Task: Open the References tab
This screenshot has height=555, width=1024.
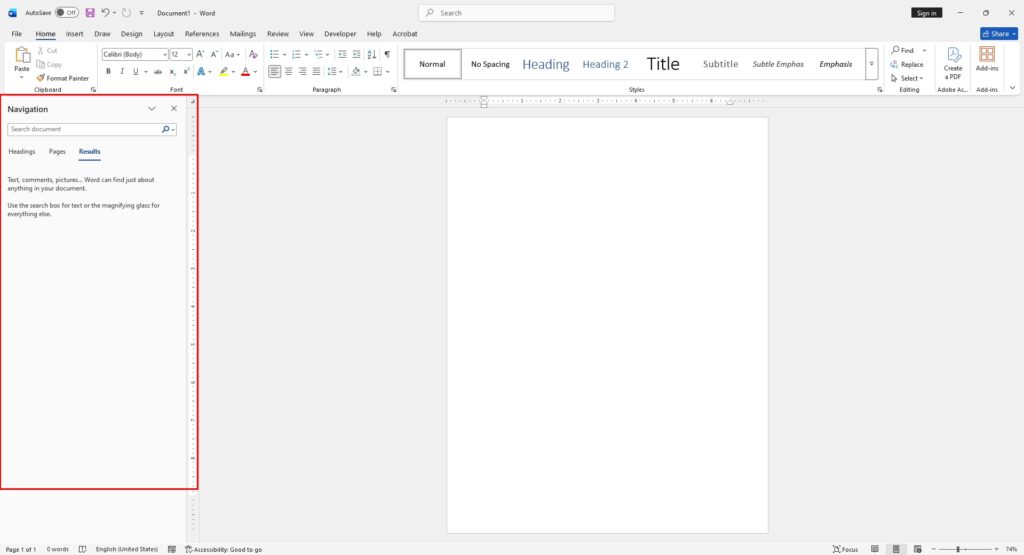Action: [x=202, y=34]
